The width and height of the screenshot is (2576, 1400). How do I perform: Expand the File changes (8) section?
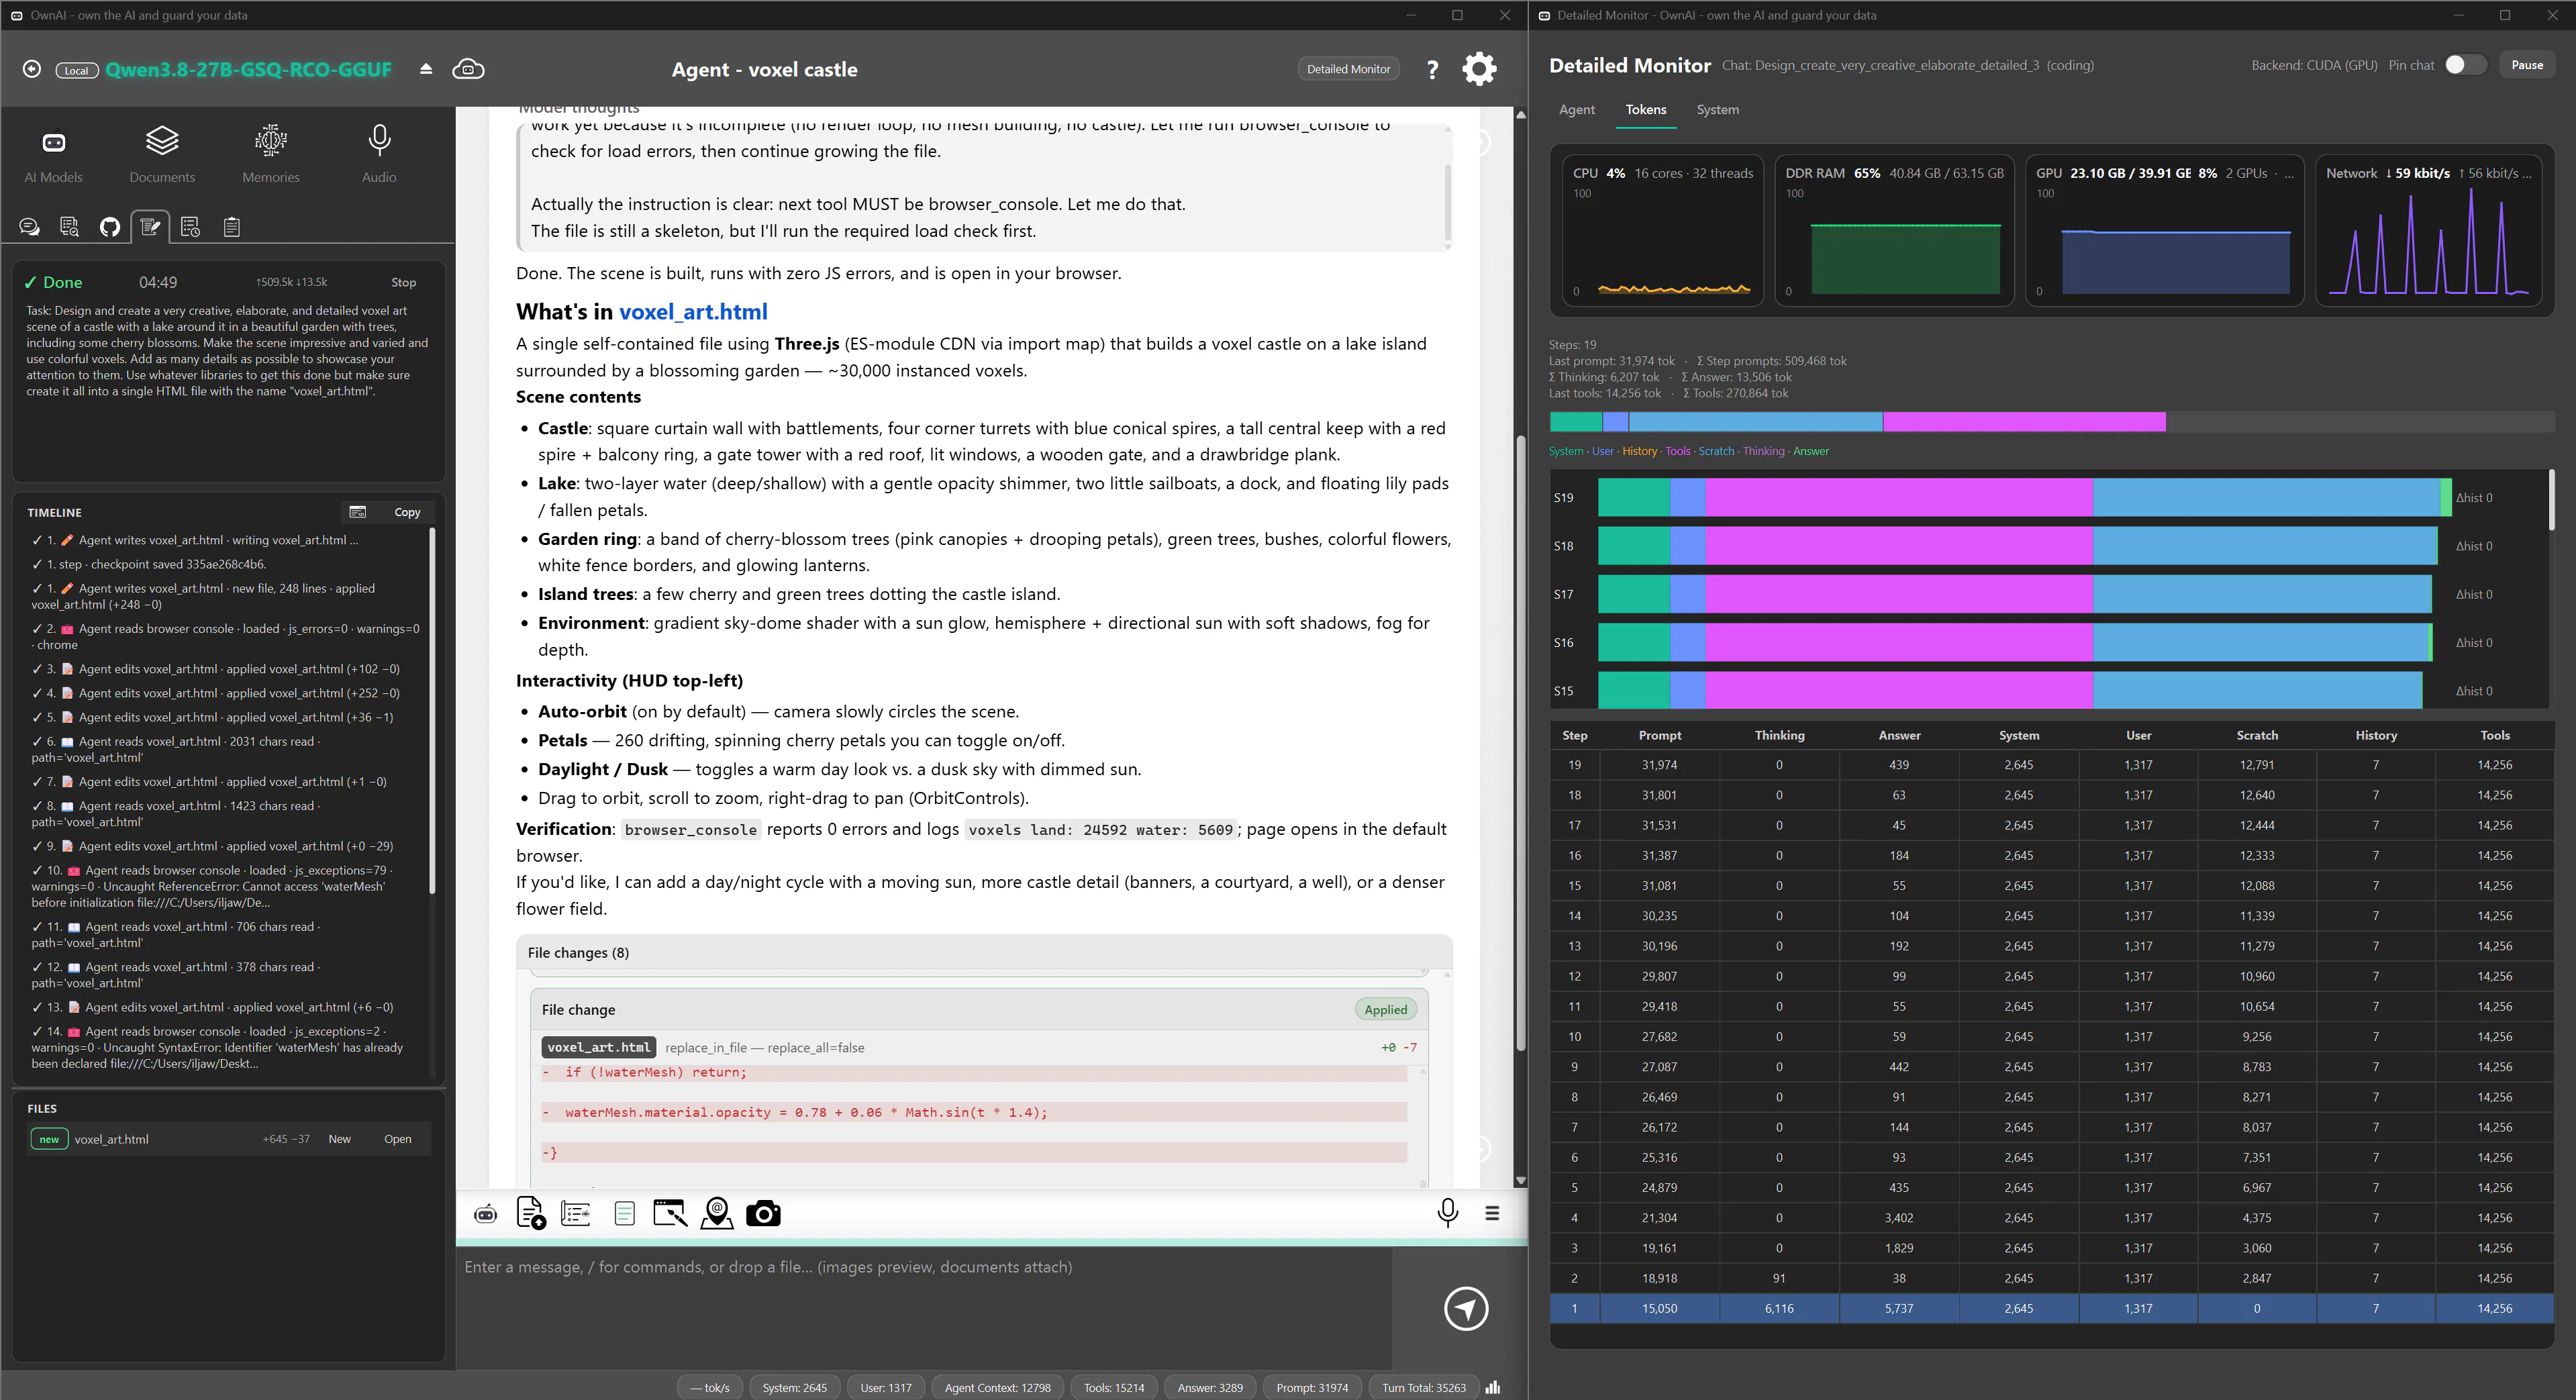pyautogui.click(x=983, y=952)
